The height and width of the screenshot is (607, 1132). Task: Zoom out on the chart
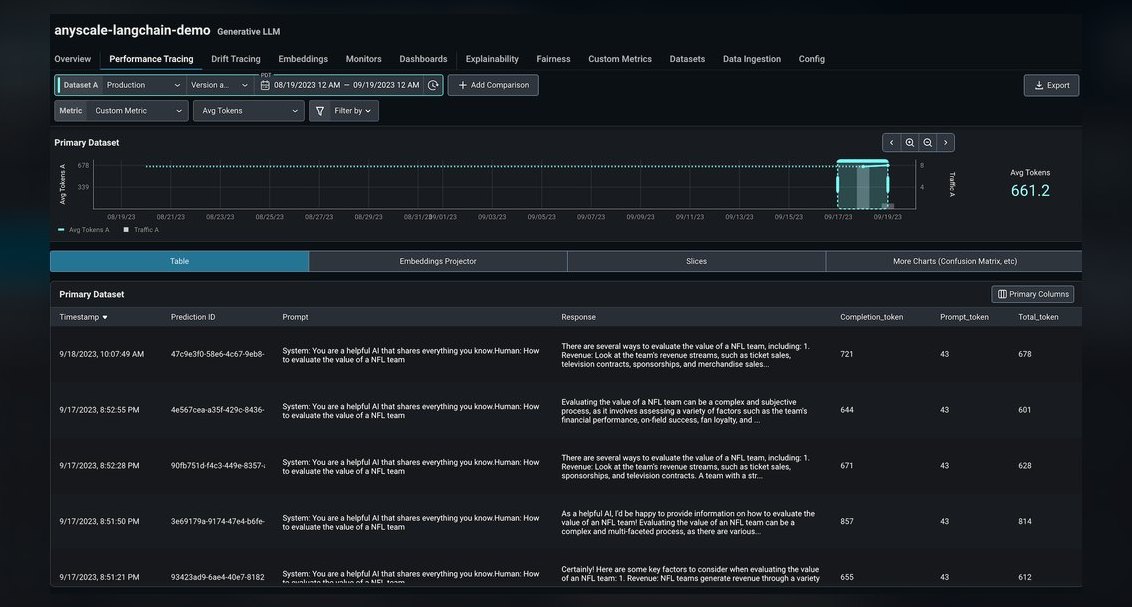point(928,143)
